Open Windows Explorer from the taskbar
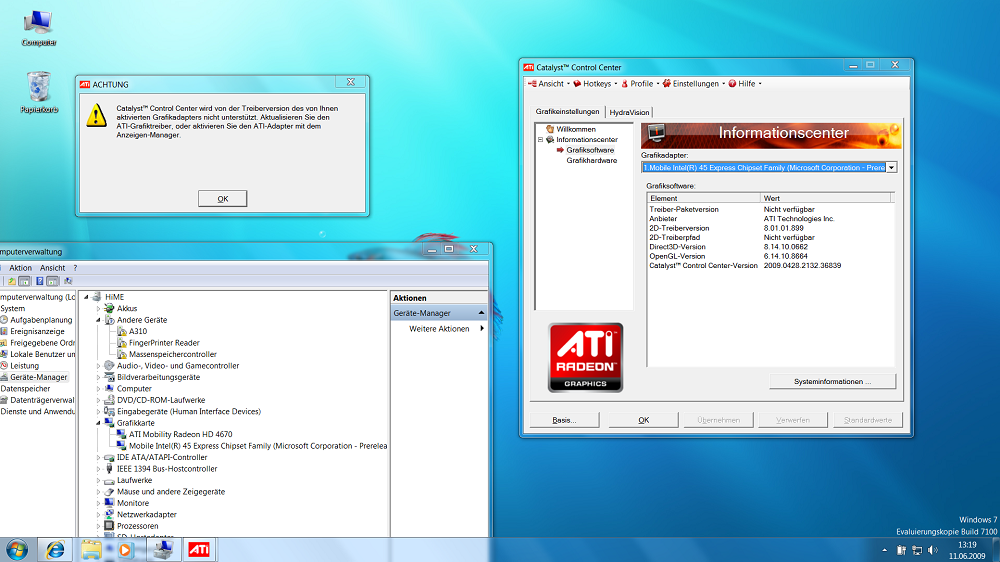Screen dimensions: 1000x562 click(x=91, y=550)
